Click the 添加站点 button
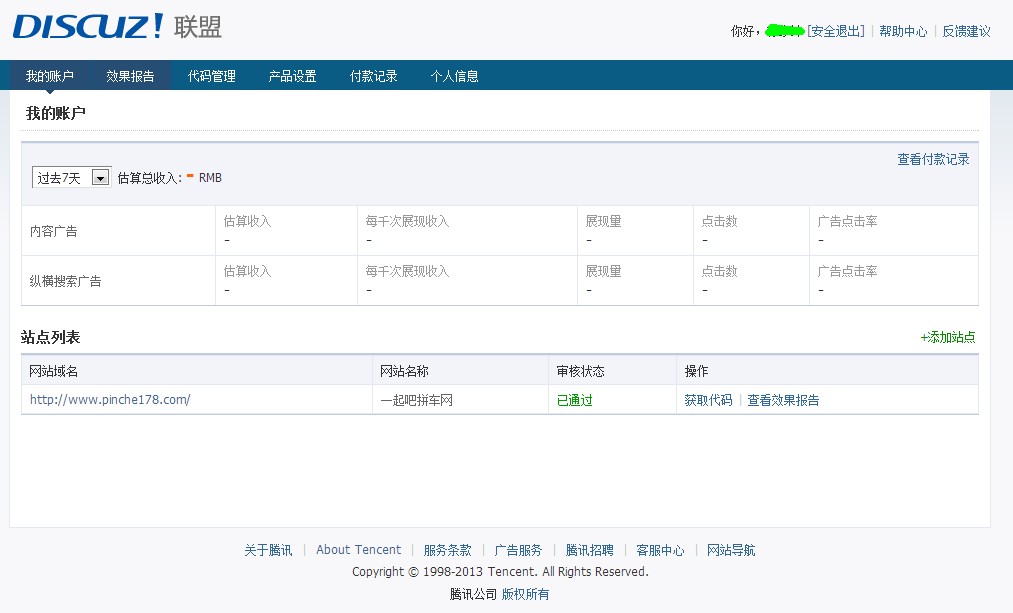Screen dimensions: 1013x613 coord(948,337)
